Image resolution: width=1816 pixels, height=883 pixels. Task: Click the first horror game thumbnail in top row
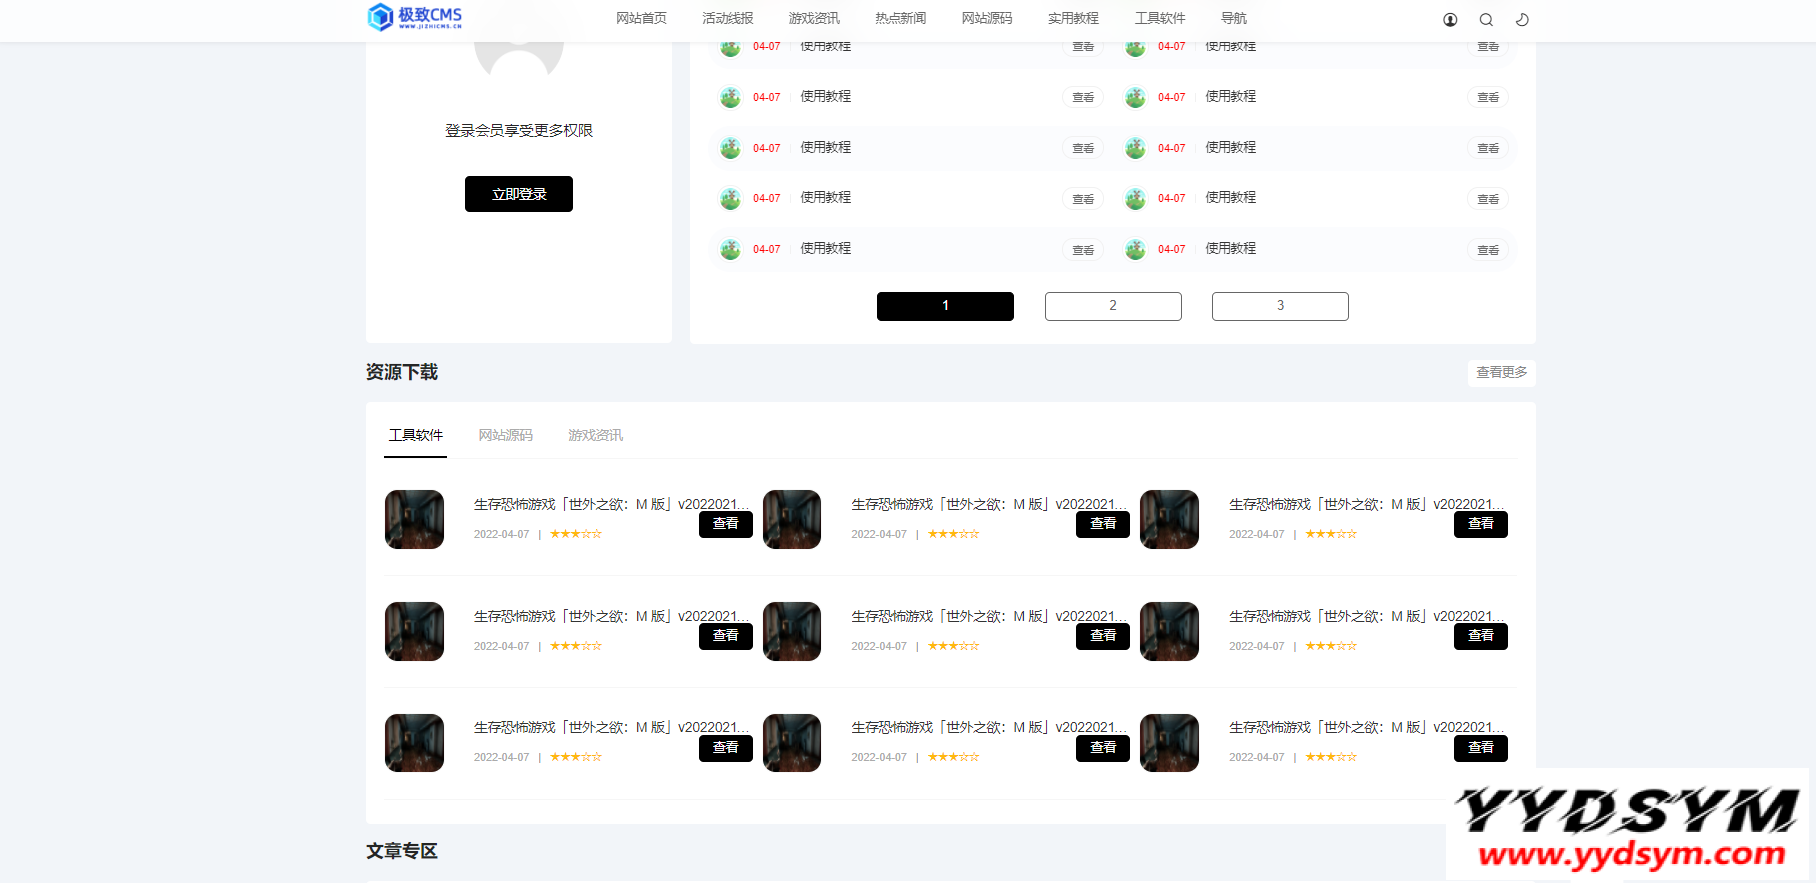click(414, 519)
